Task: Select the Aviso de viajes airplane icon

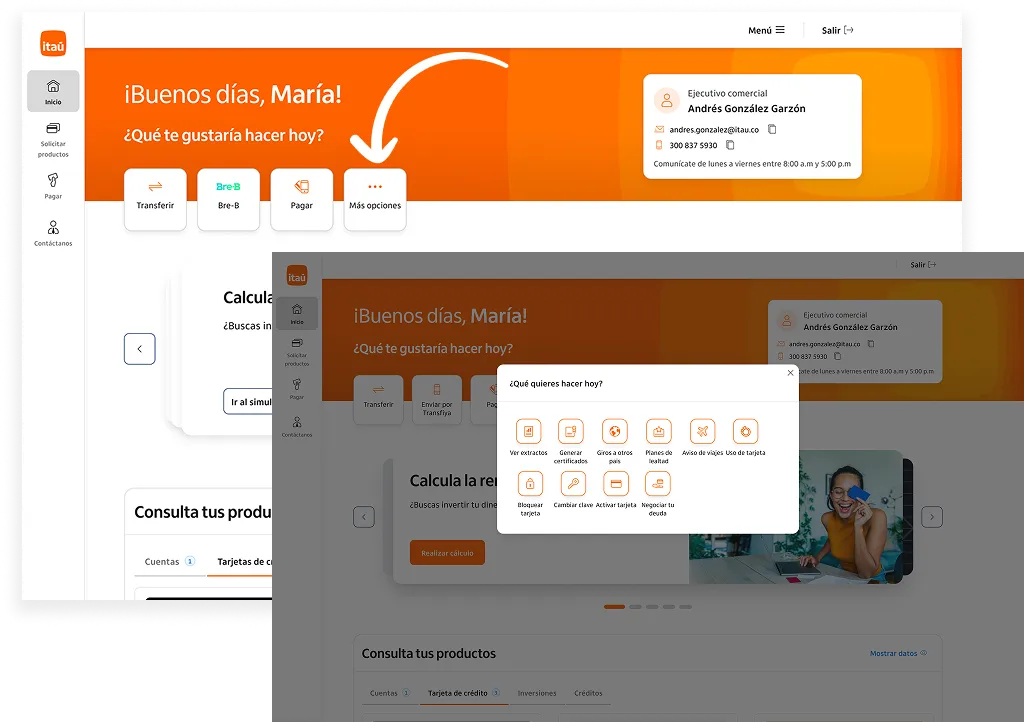Action: coord(702,432)
